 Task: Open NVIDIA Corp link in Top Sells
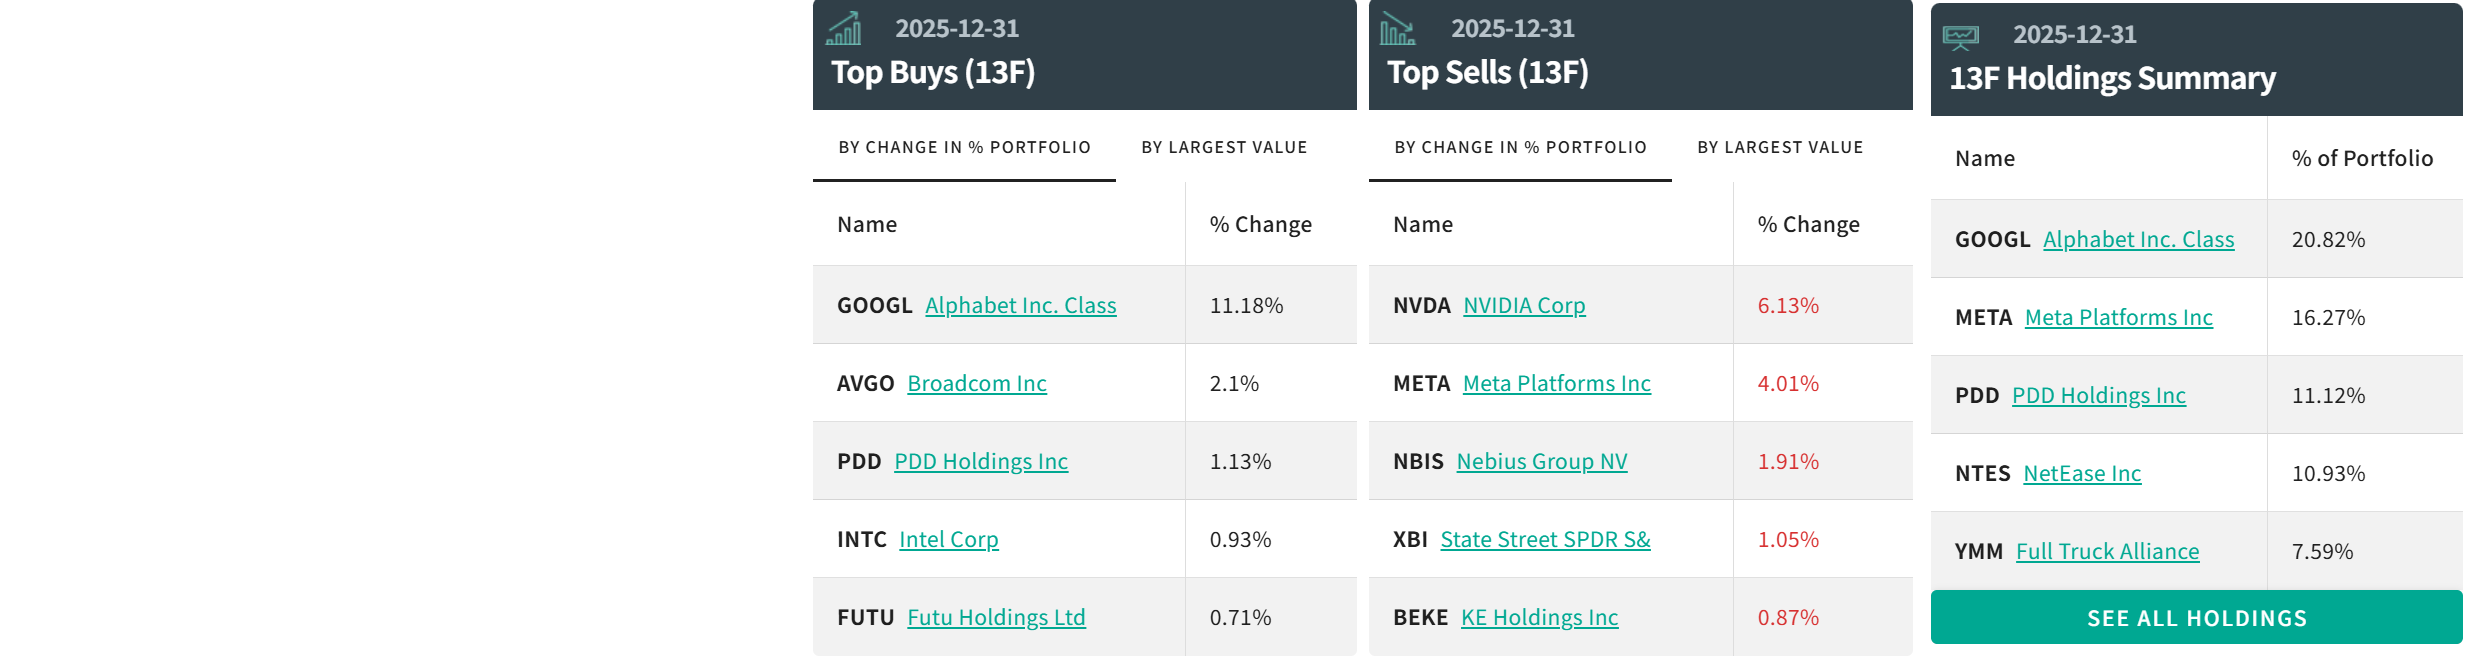pos(1524,306)
